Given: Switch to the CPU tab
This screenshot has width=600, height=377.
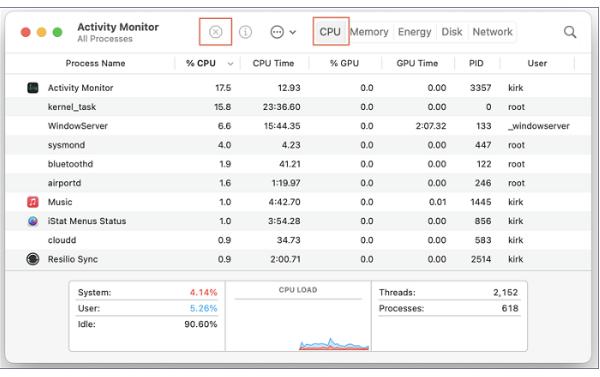Looking at the screenshot, I should (x=330, y=32).
